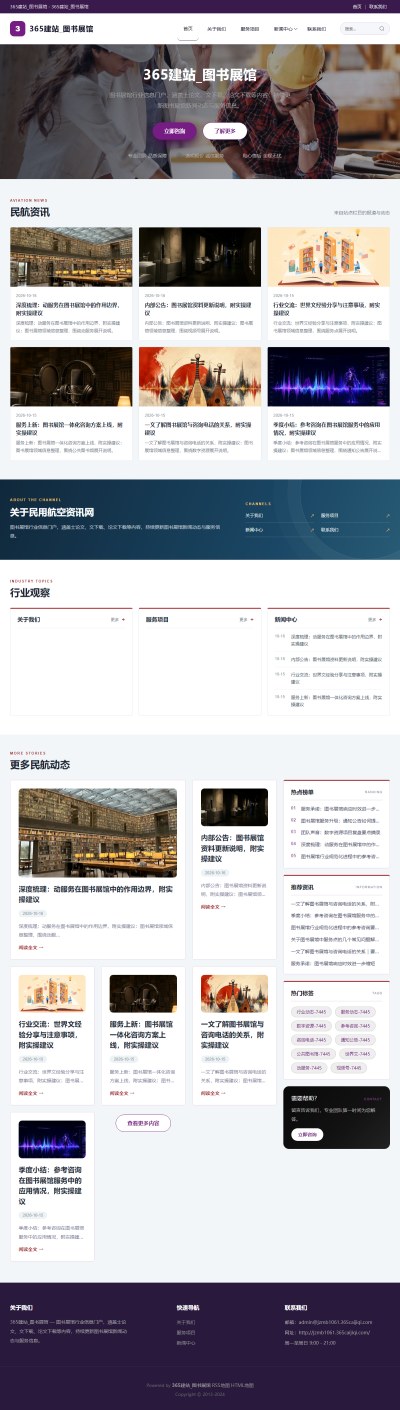Expand 更多 on the 关于我们 card in 行业观察
The width and height of the screenshot is (400, 1410).
point(118,620)
